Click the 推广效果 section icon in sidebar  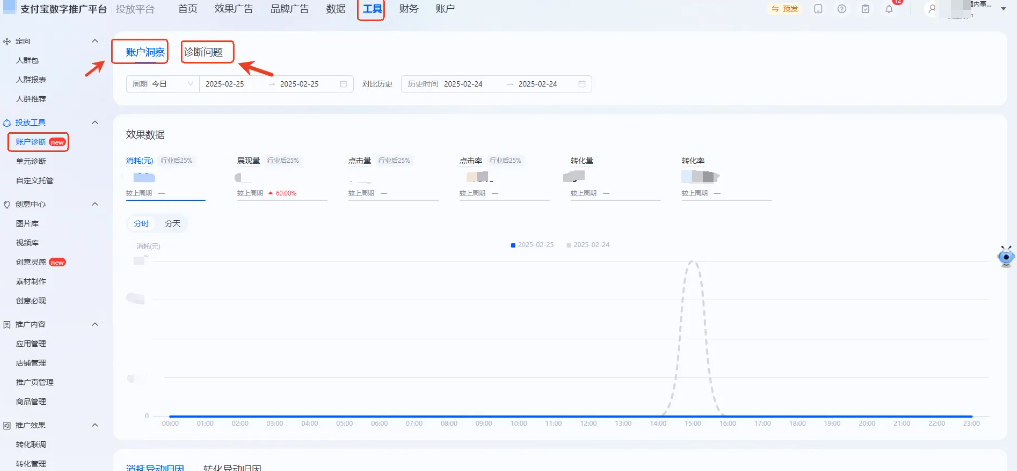(7, 425)
